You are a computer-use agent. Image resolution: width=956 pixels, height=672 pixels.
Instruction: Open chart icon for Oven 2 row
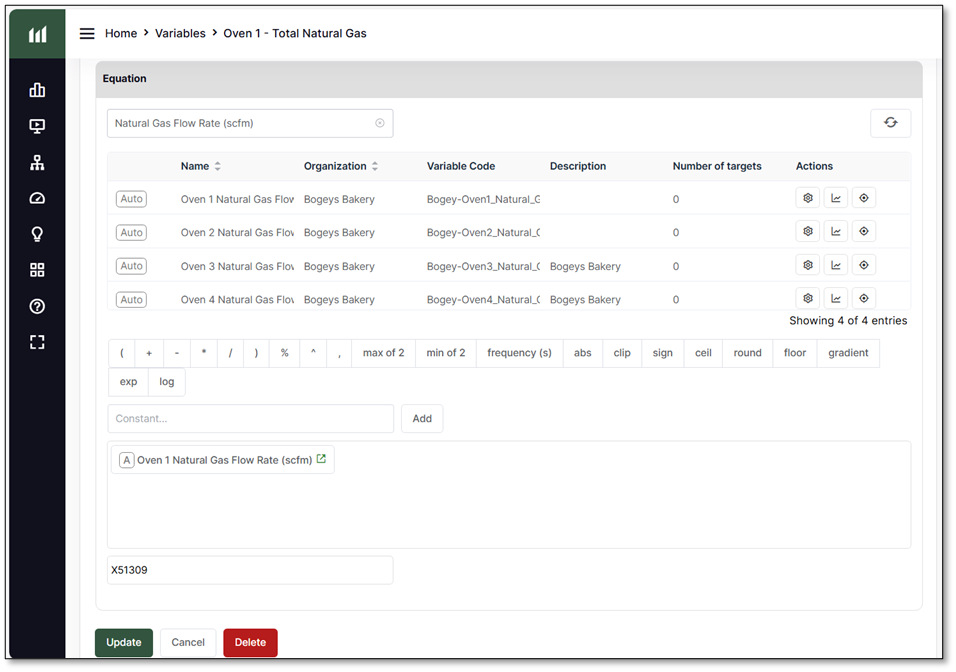[836, 232]
